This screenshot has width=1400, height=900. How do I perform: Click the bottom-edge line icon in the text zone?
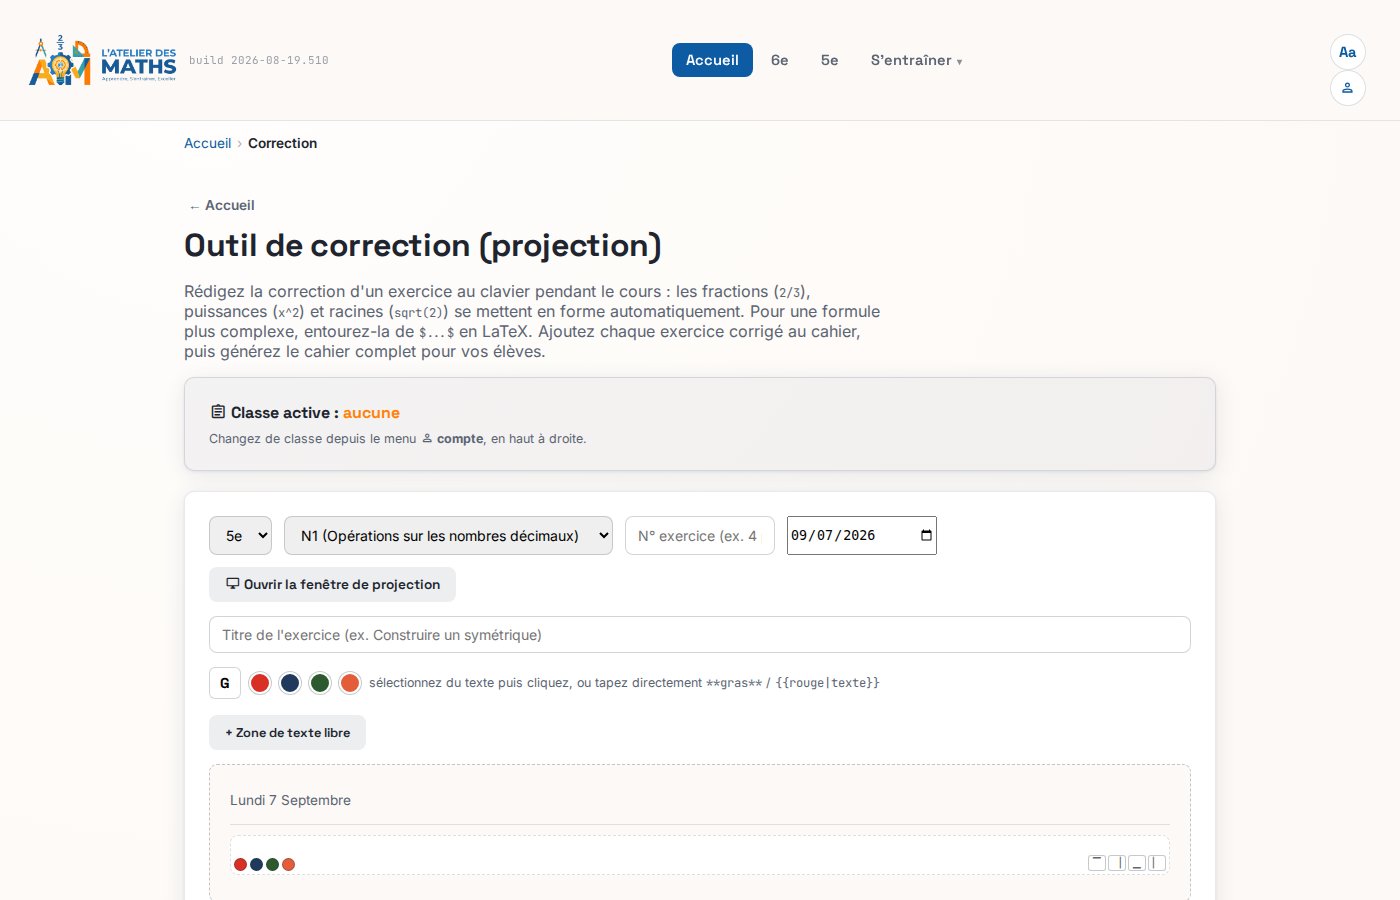click(x=1137, y=862)
